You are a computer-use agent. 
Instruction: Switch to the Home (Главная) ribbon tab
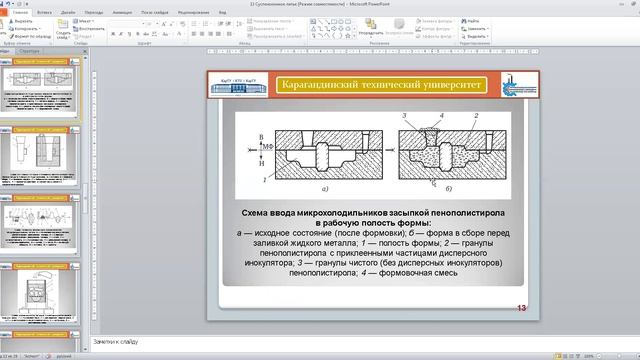tap(20, 13)
